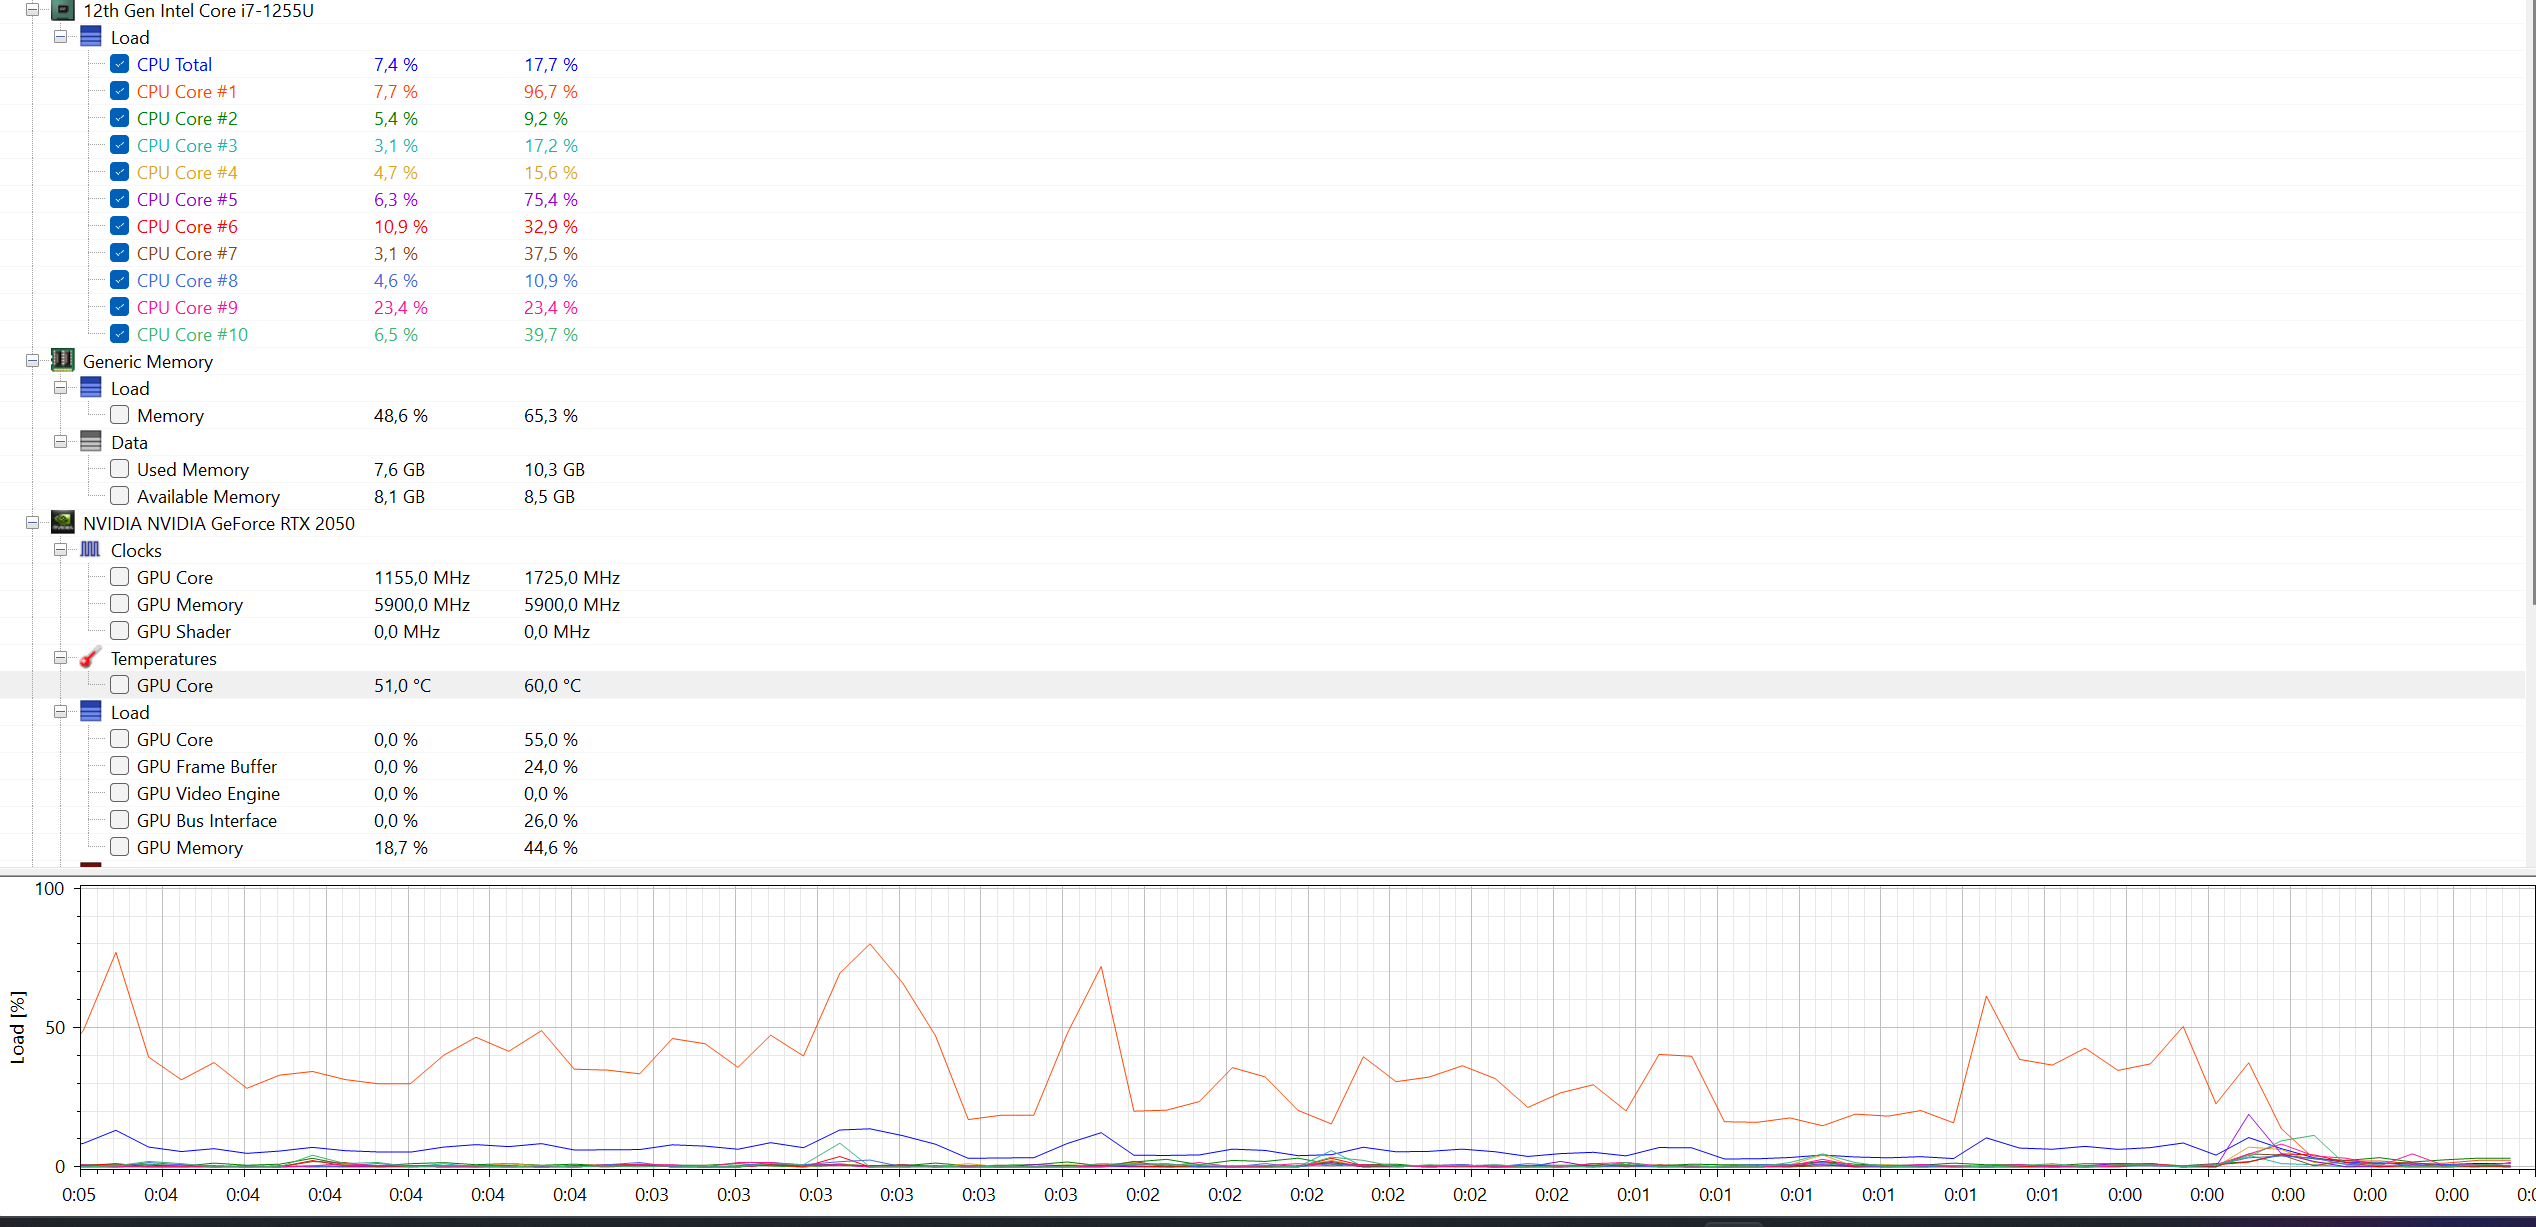Click the Generic Memory chip icon
Screen dimensions: 2536x1227
(x=62, y=361)
